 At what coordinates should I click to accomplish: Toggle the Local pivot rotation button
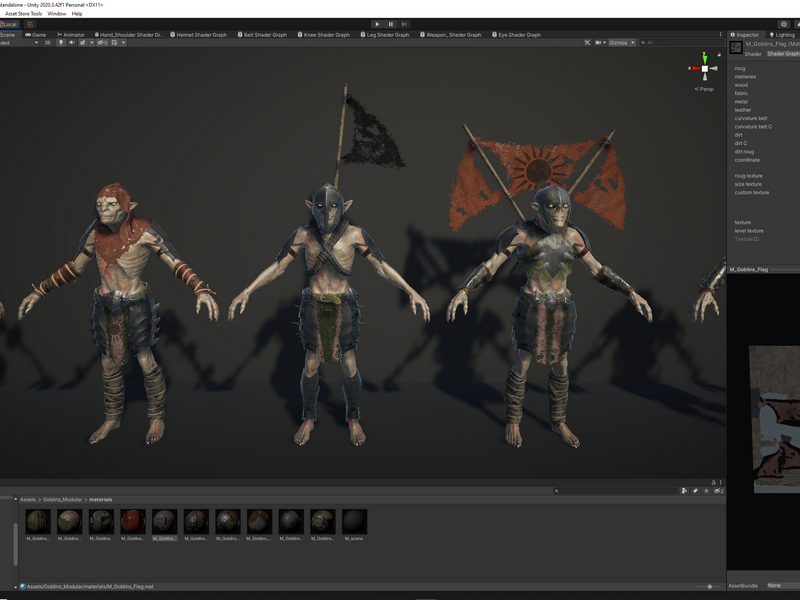coord(9,24)
